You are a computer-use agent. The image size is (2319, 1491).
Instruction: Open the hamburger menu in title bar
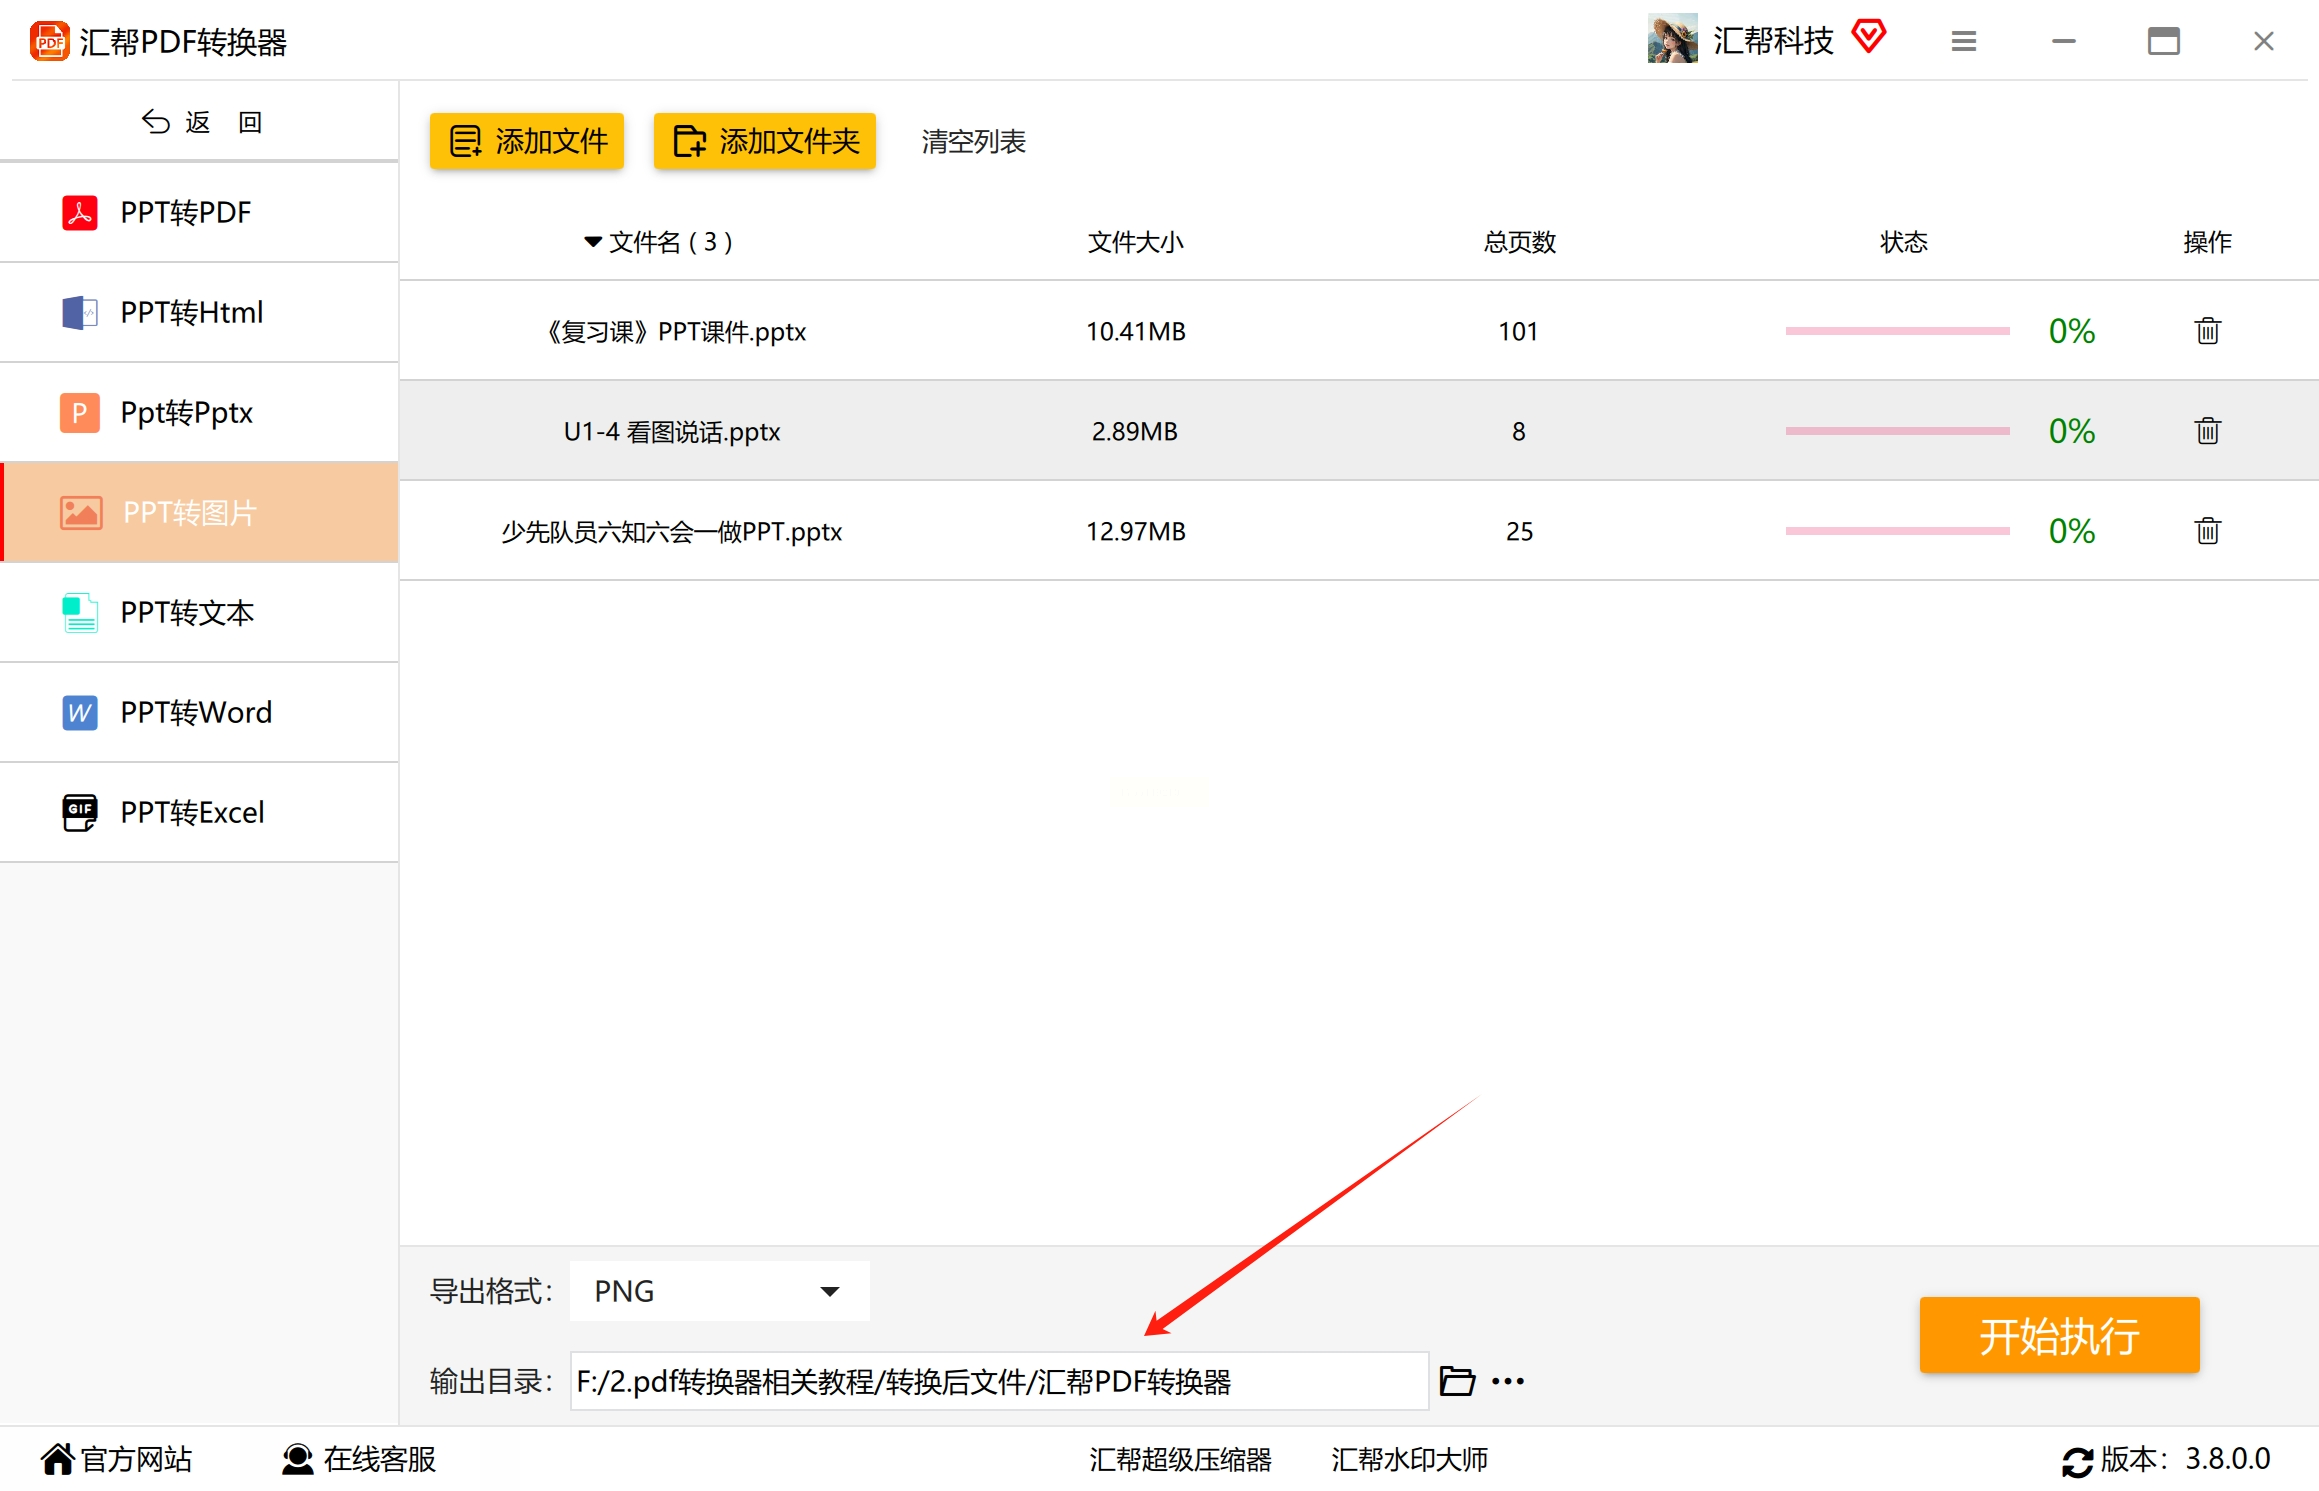tap(1963, 41)
